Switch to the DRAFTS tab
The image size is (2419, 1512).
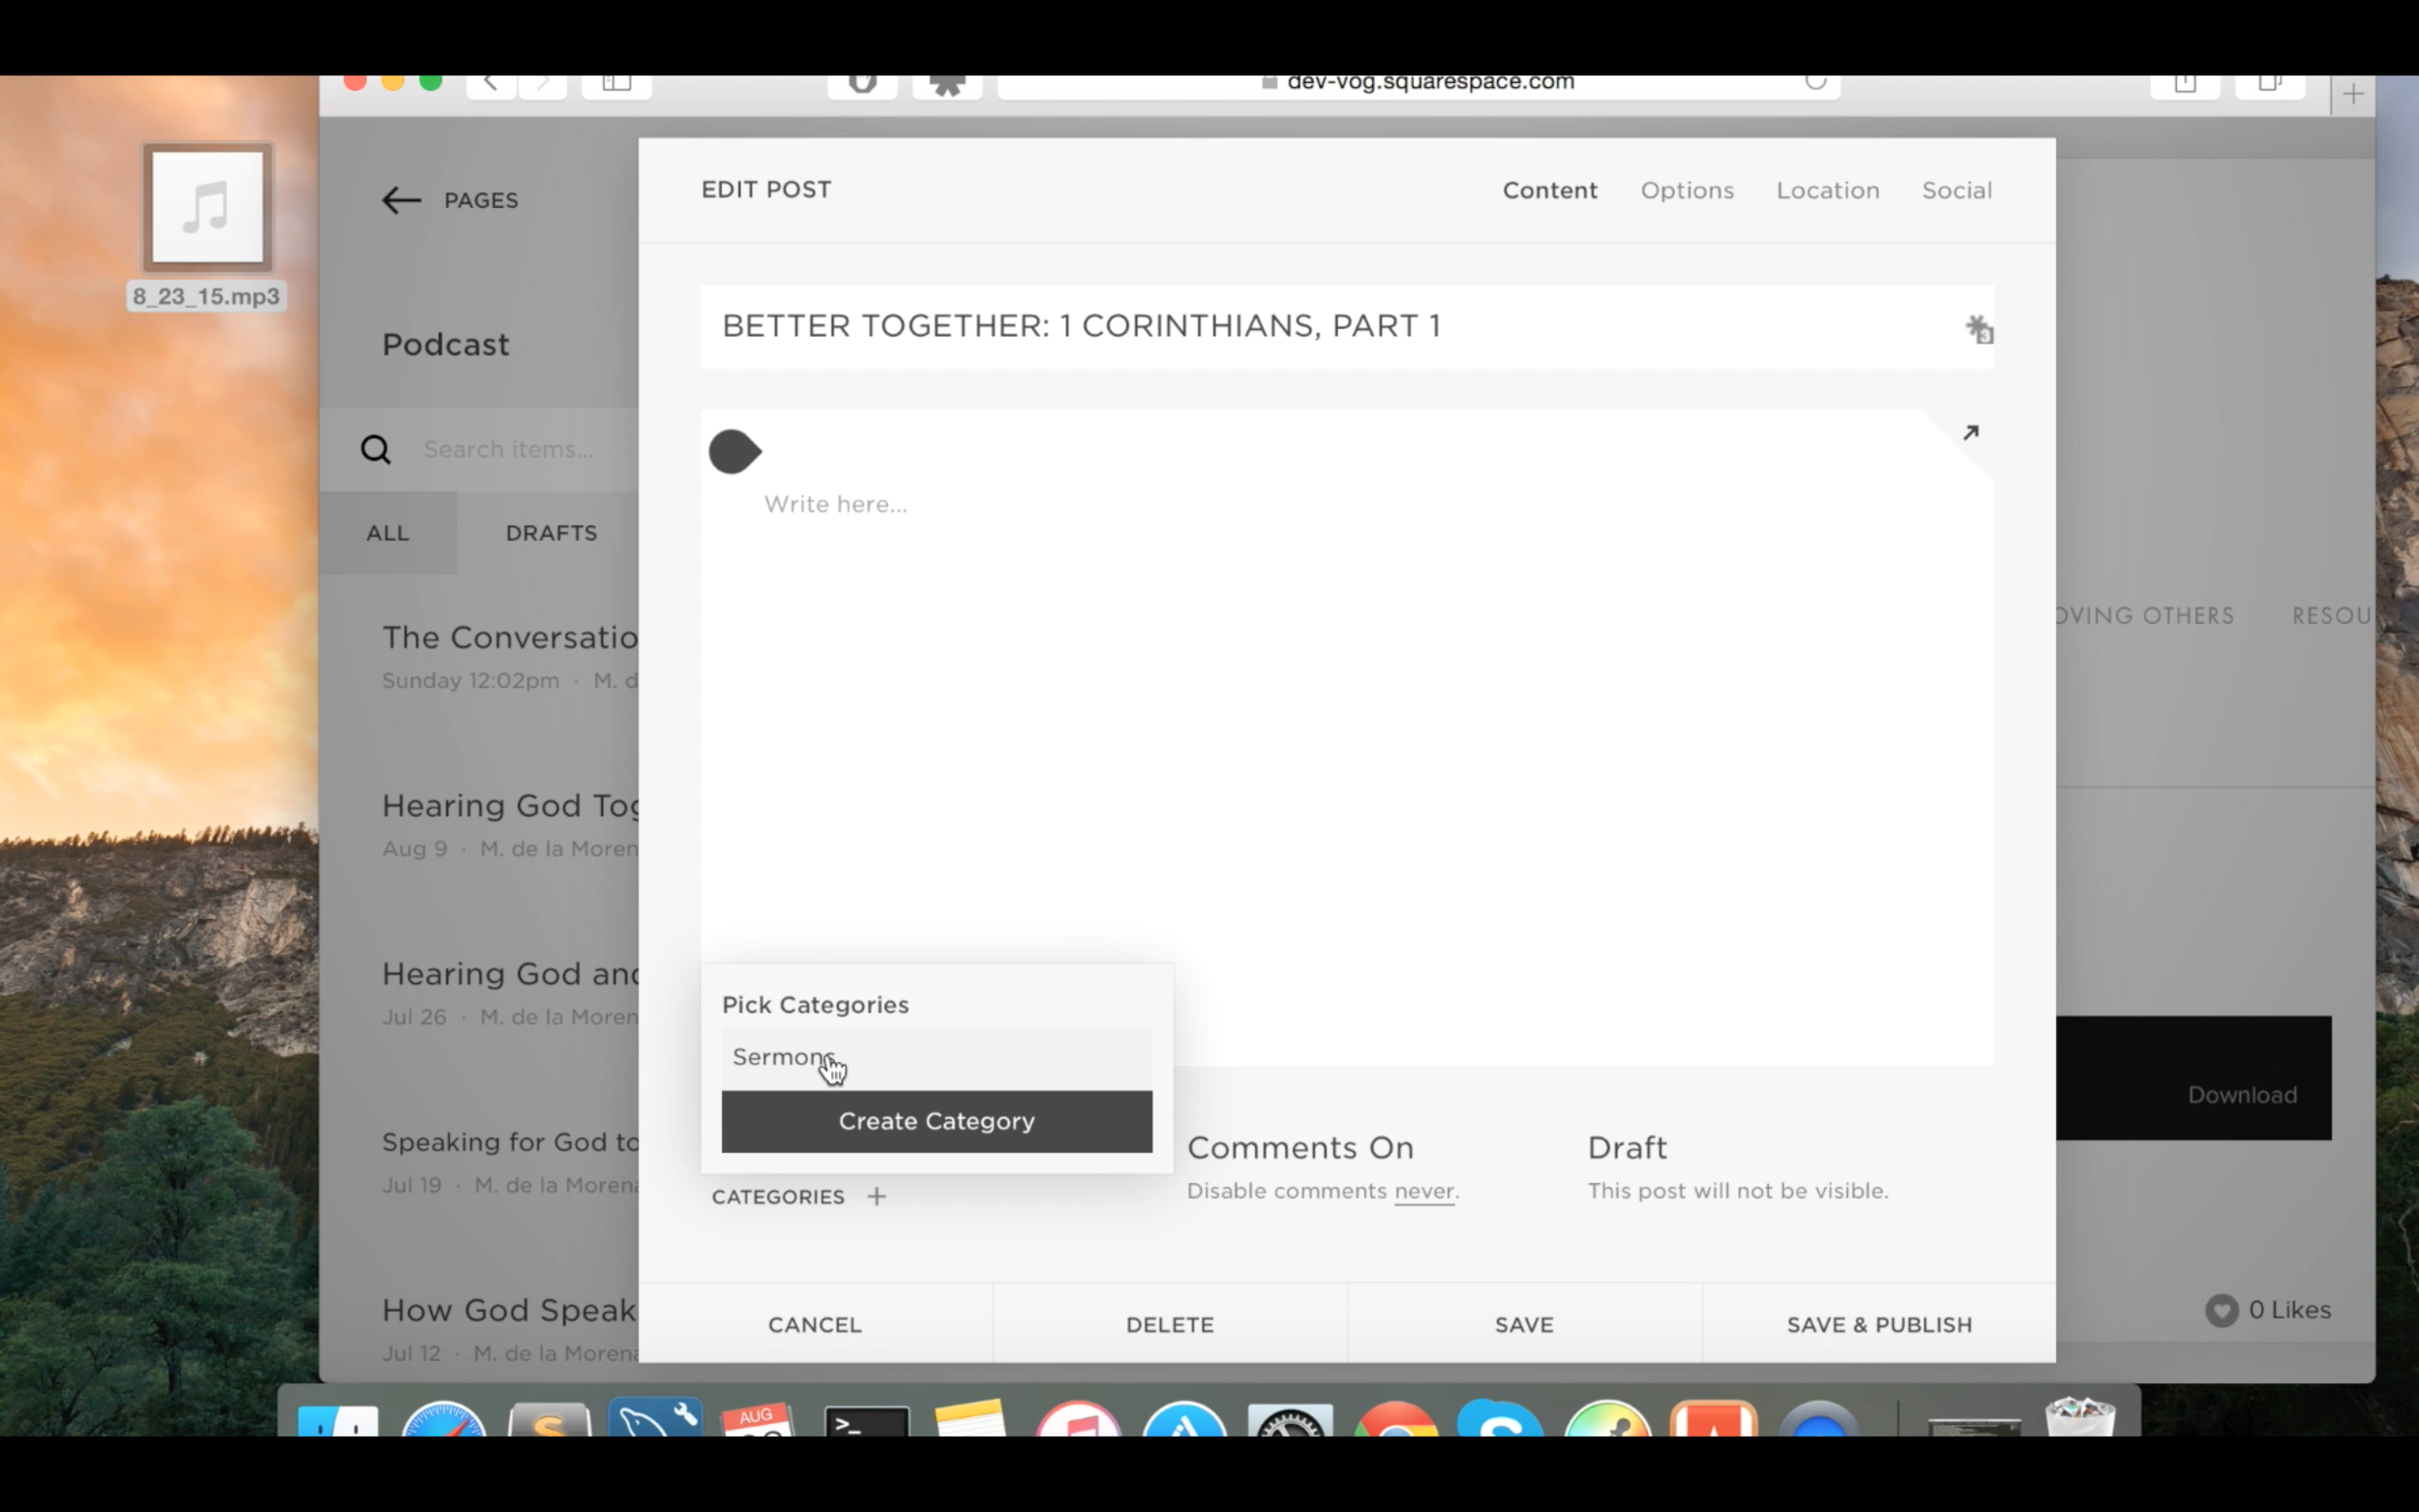[551, 533]
